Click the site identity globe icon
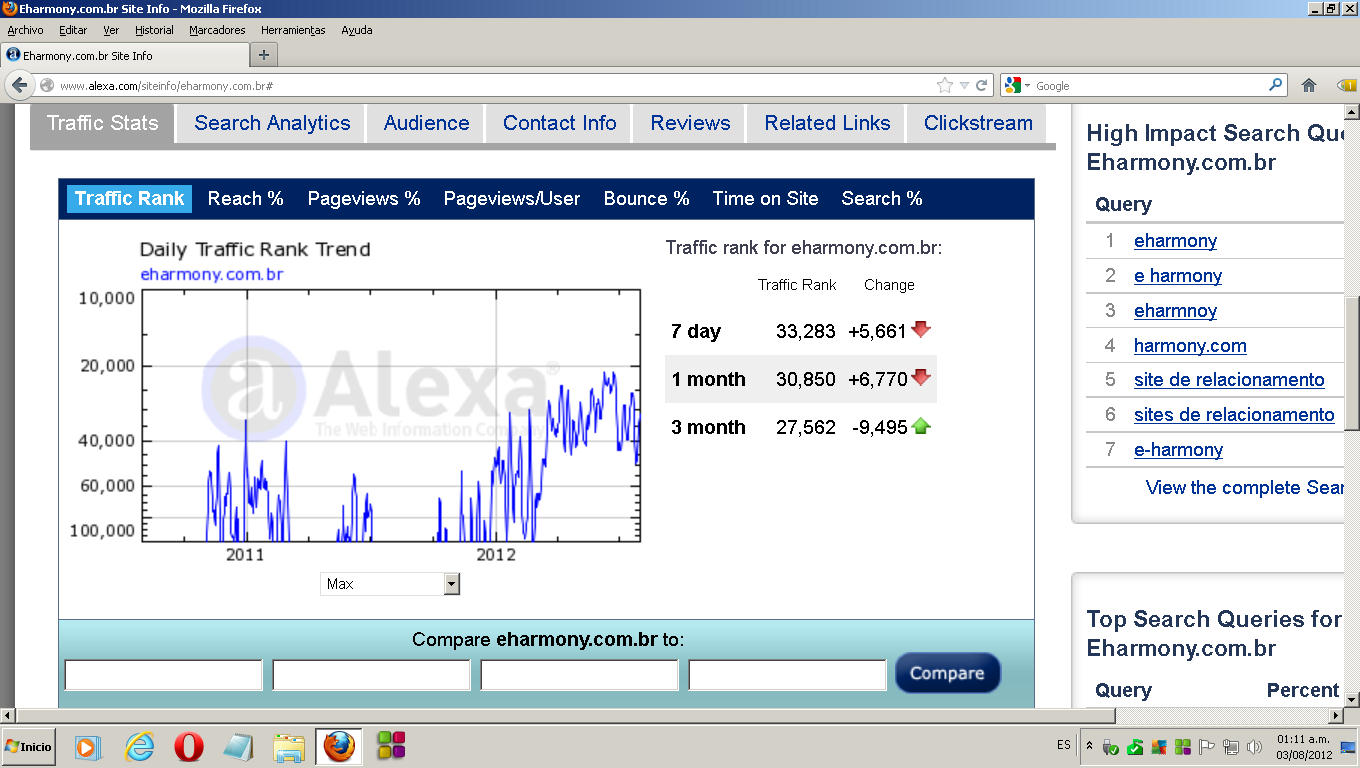 click(47, 86)
